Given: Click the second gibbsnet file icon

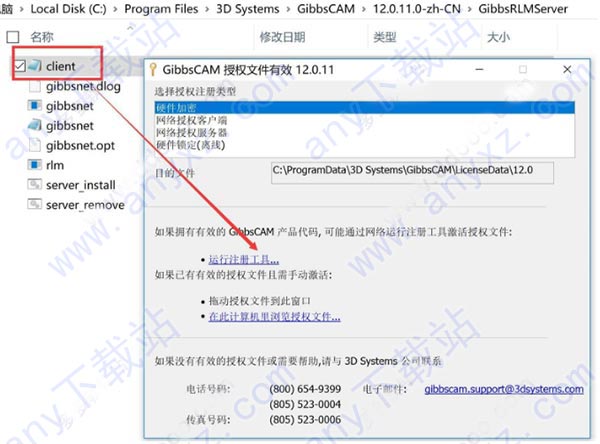Looking at the screenshot, I should pos(34,125).
